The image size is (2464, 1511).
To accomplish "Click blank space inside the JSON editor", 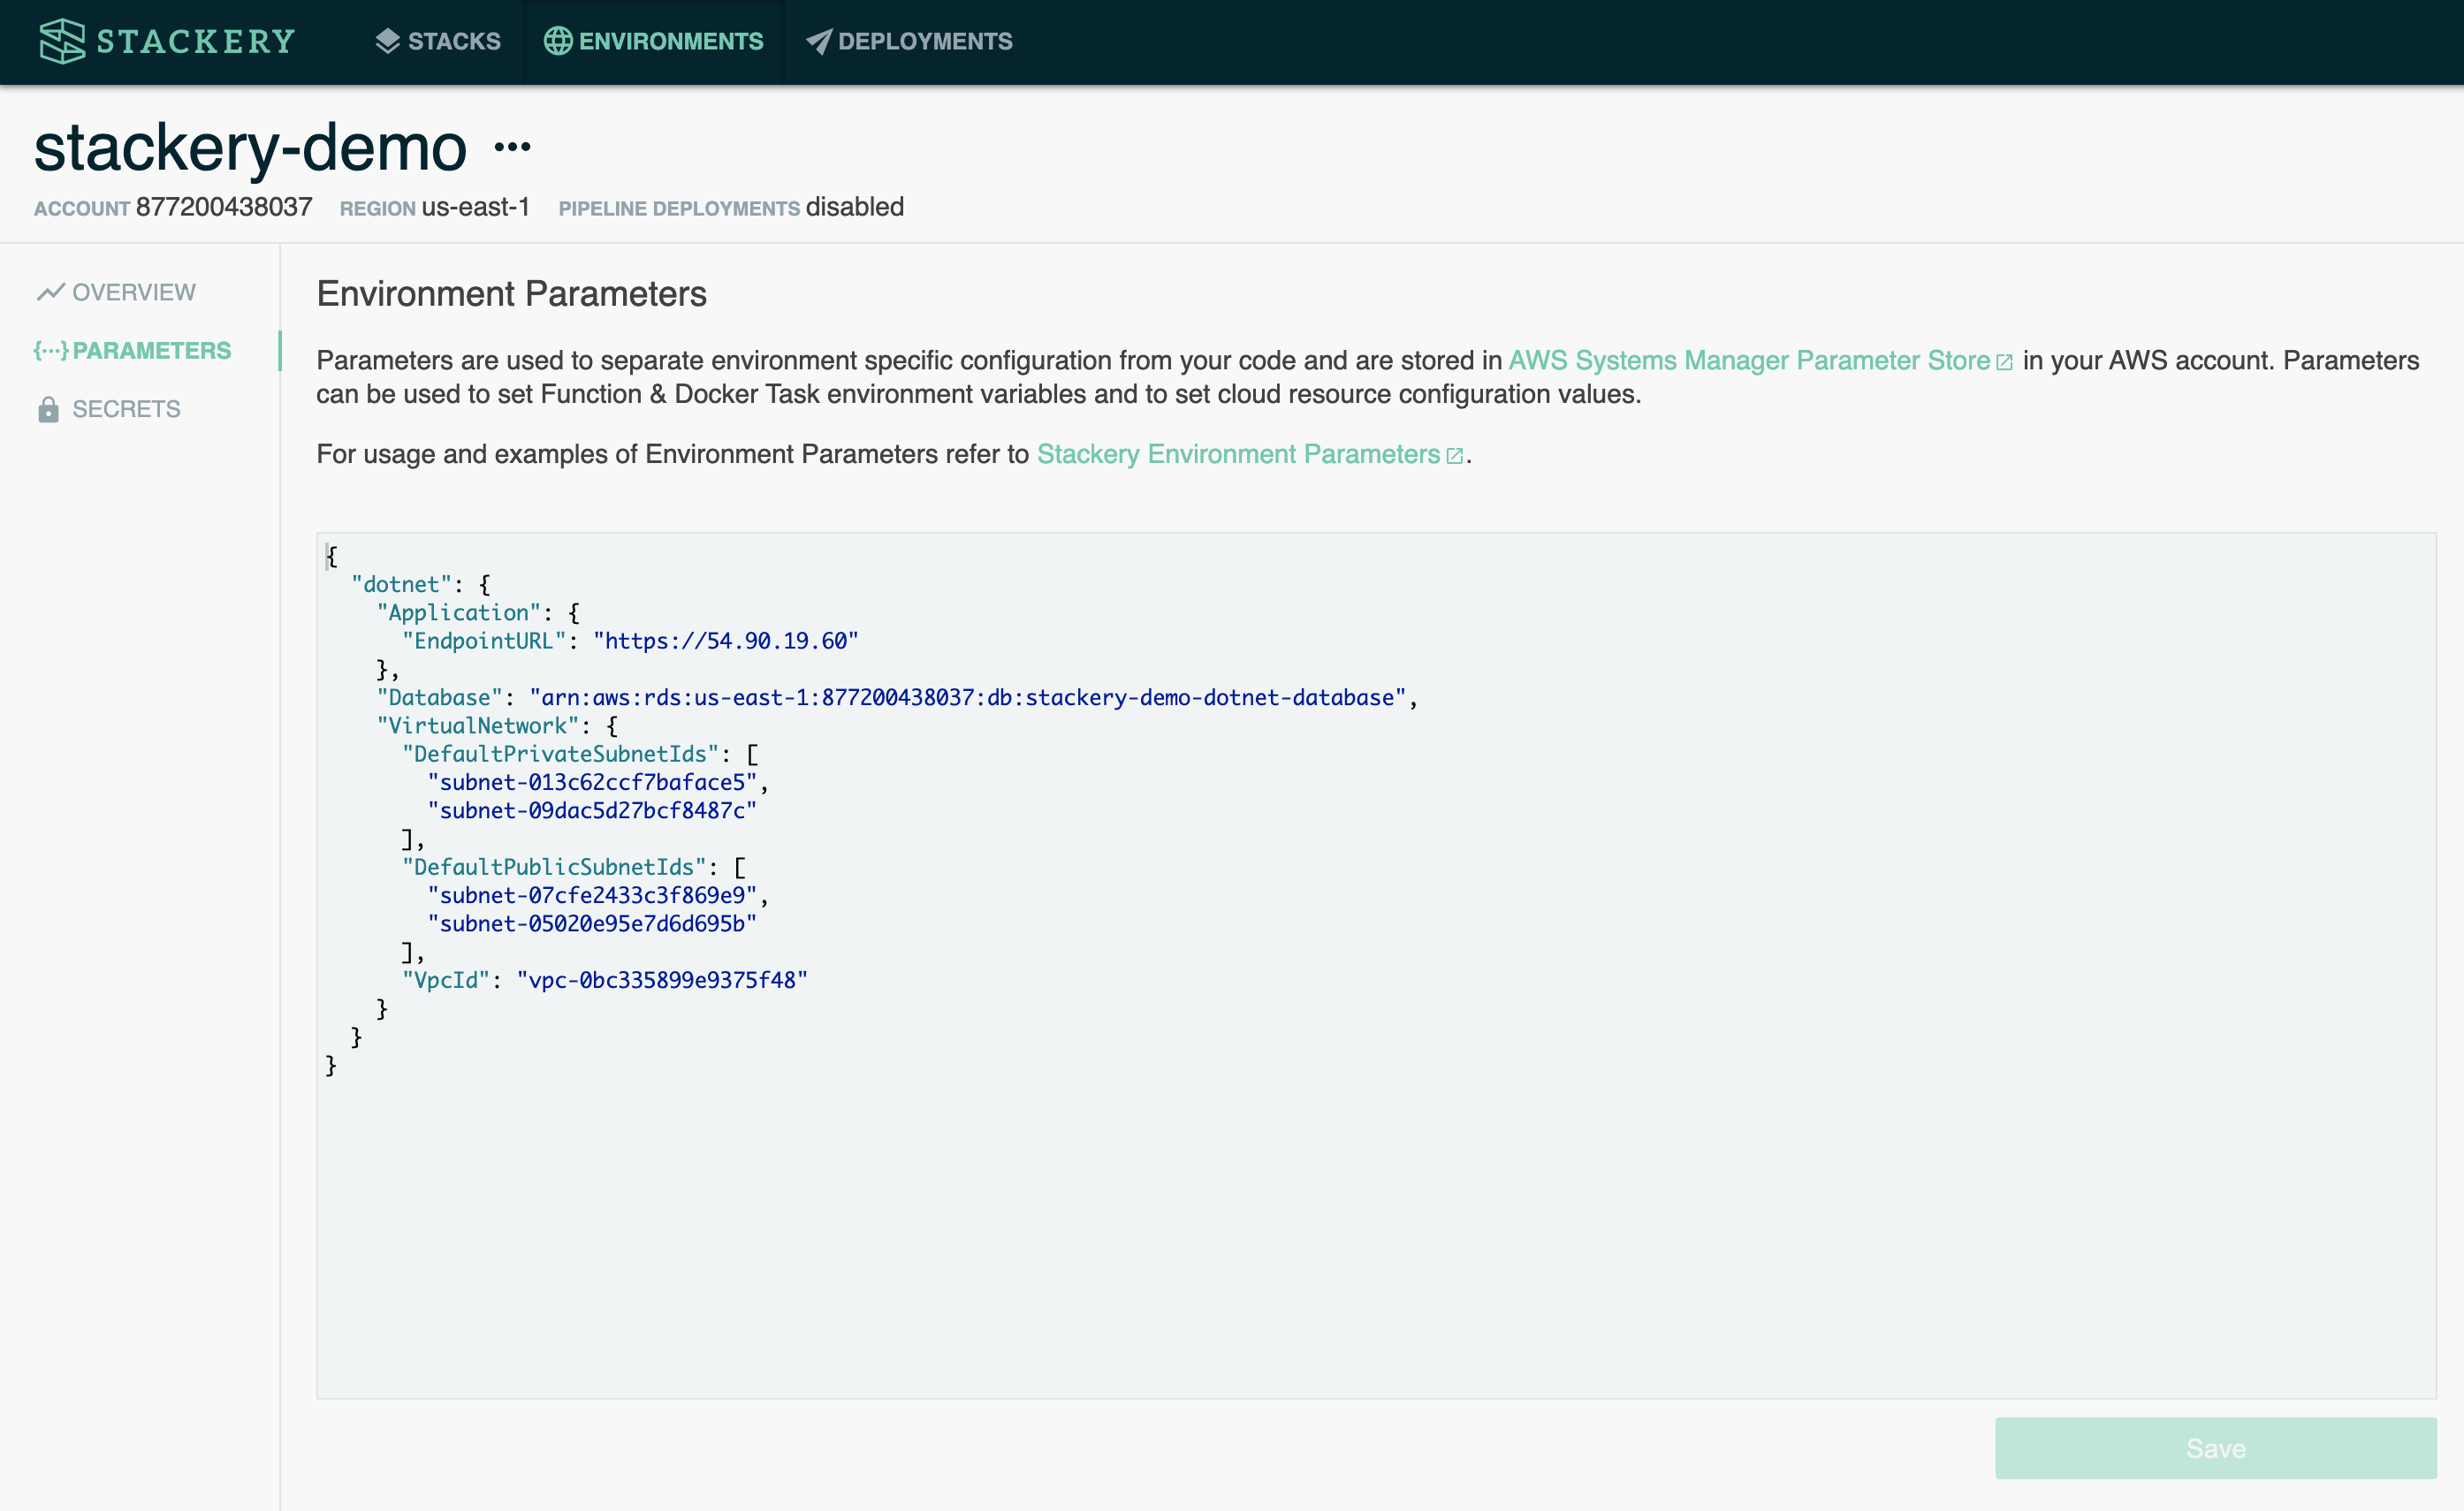I will 1376,1230.
